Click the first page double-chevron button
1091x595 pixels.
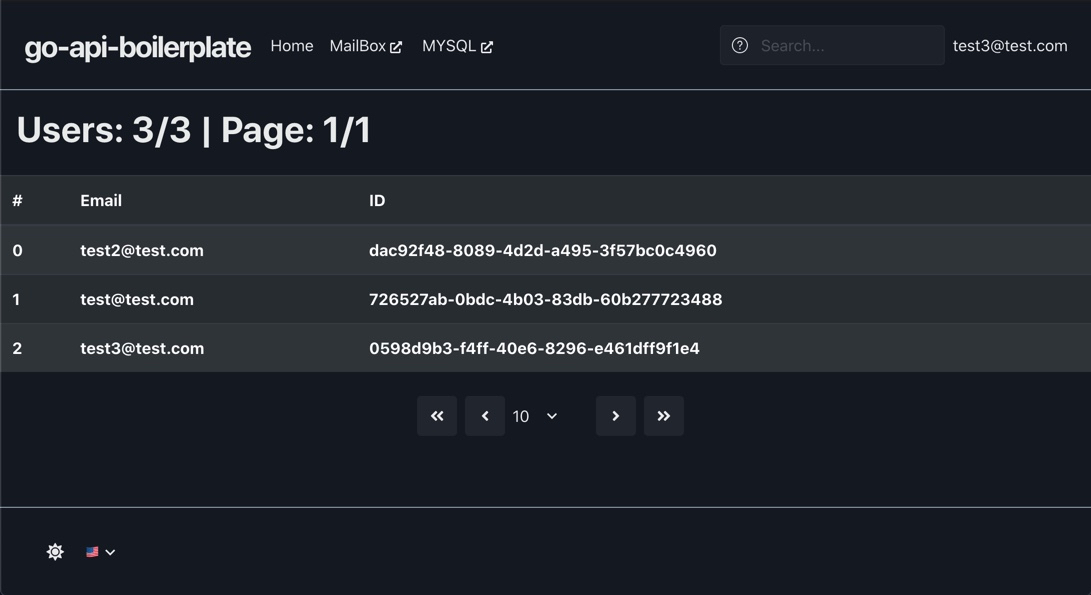pyautogui.click(x=437, y=416)
